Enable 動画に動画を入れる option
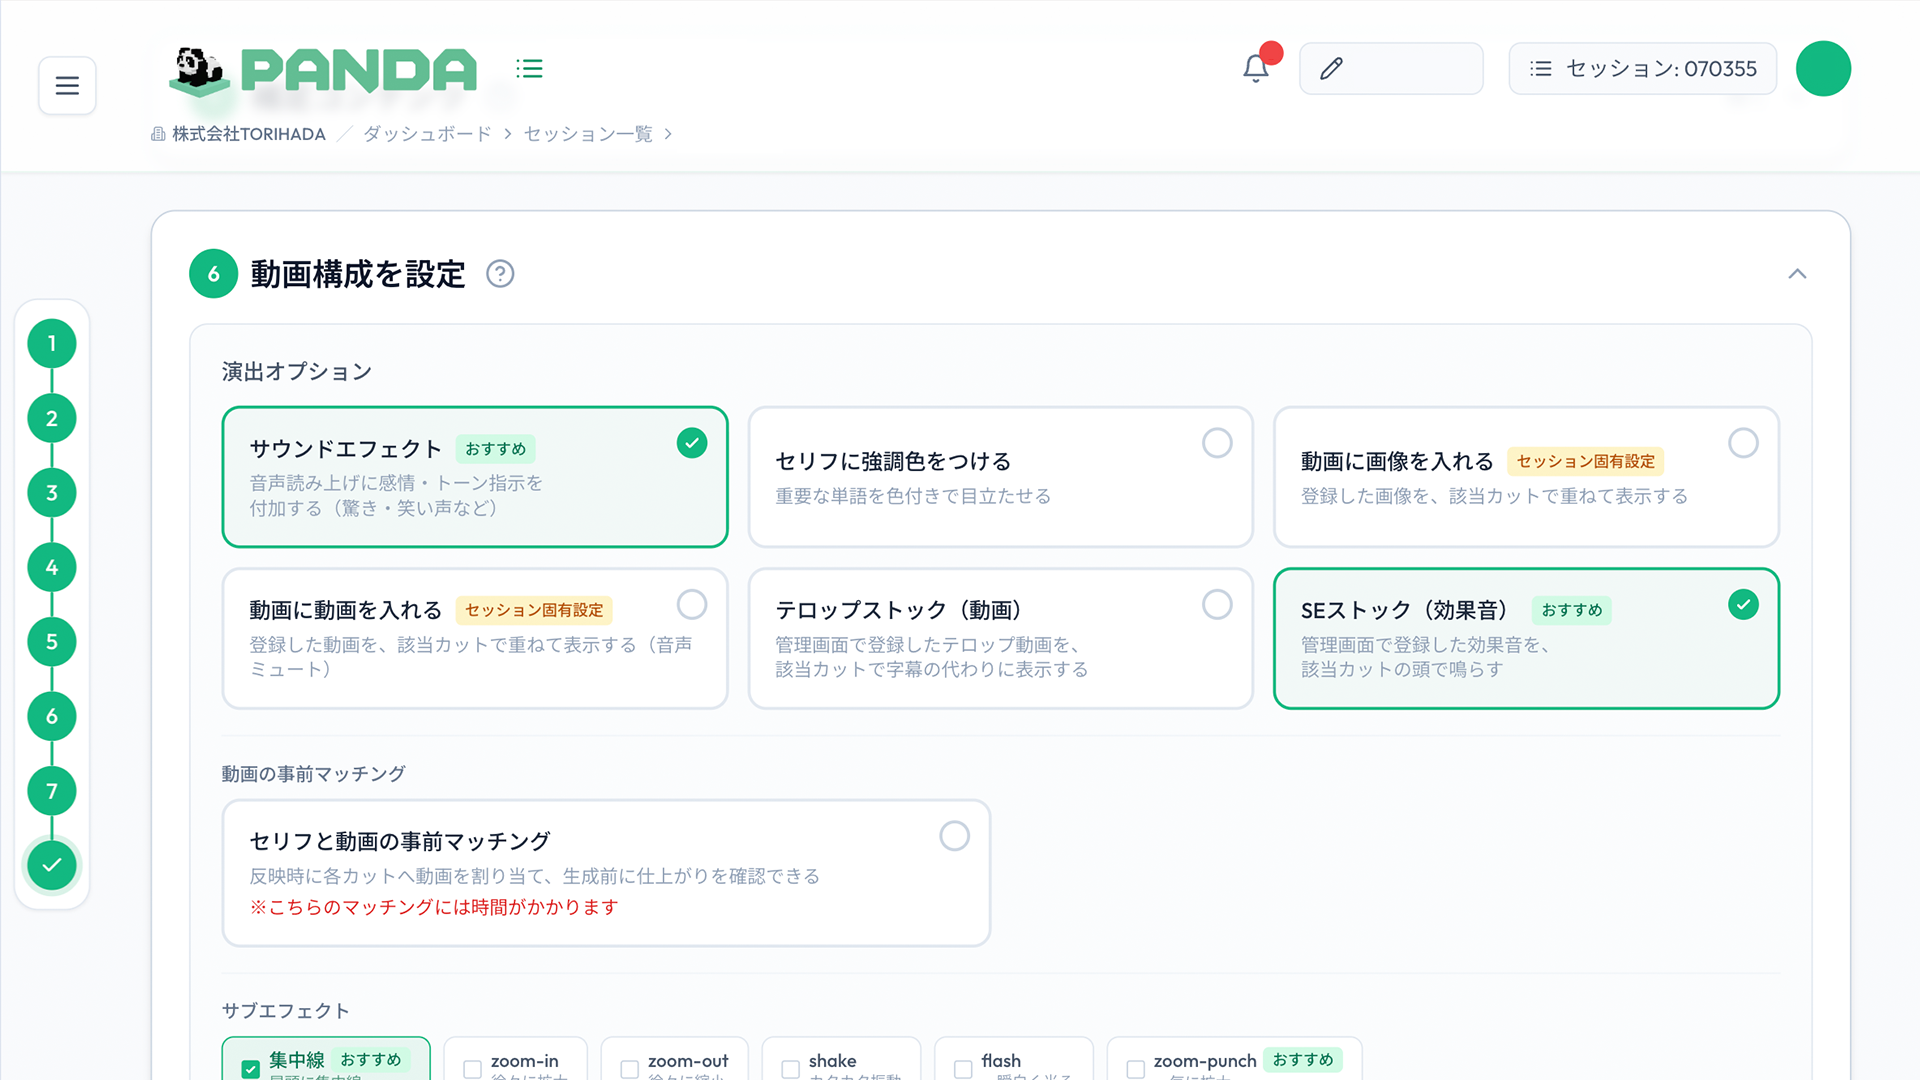Image resolution: width=1920 pixels, height=1080 pixels. coord(475,639)
